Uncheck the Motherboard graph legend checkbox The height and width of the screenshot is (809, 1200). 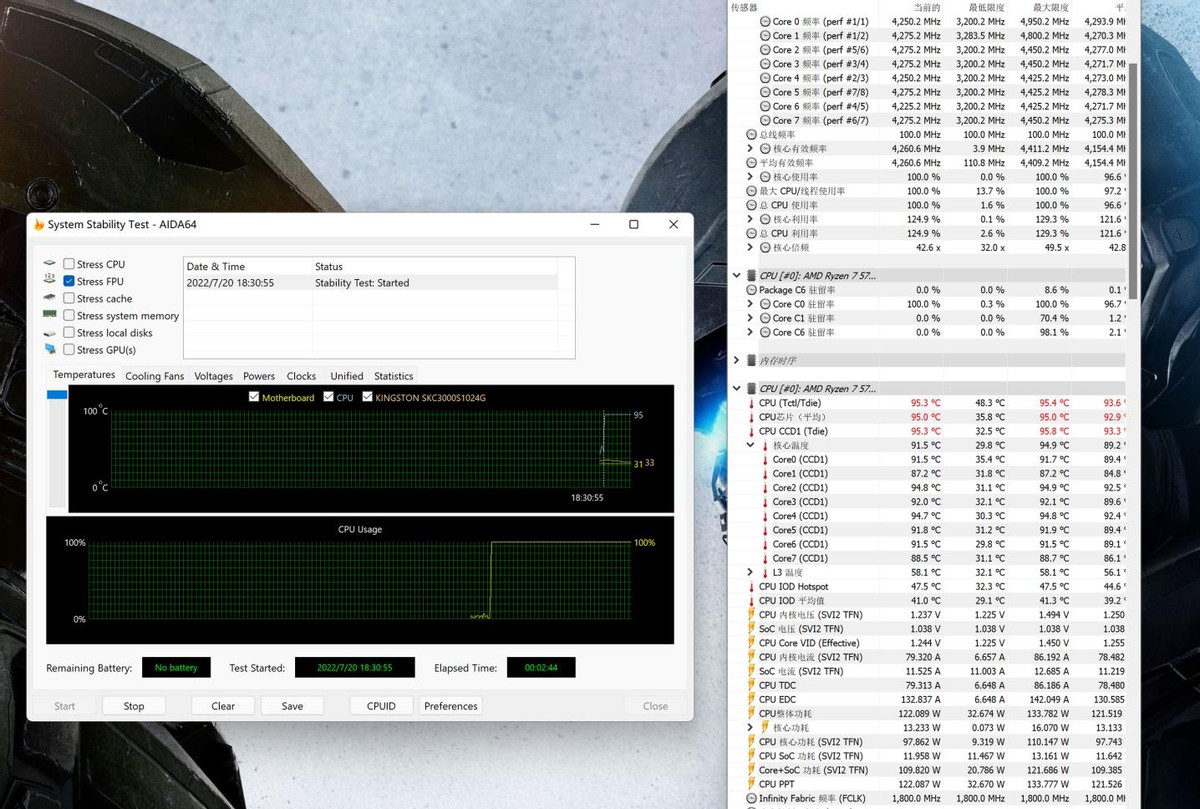[x=254, y=395]
